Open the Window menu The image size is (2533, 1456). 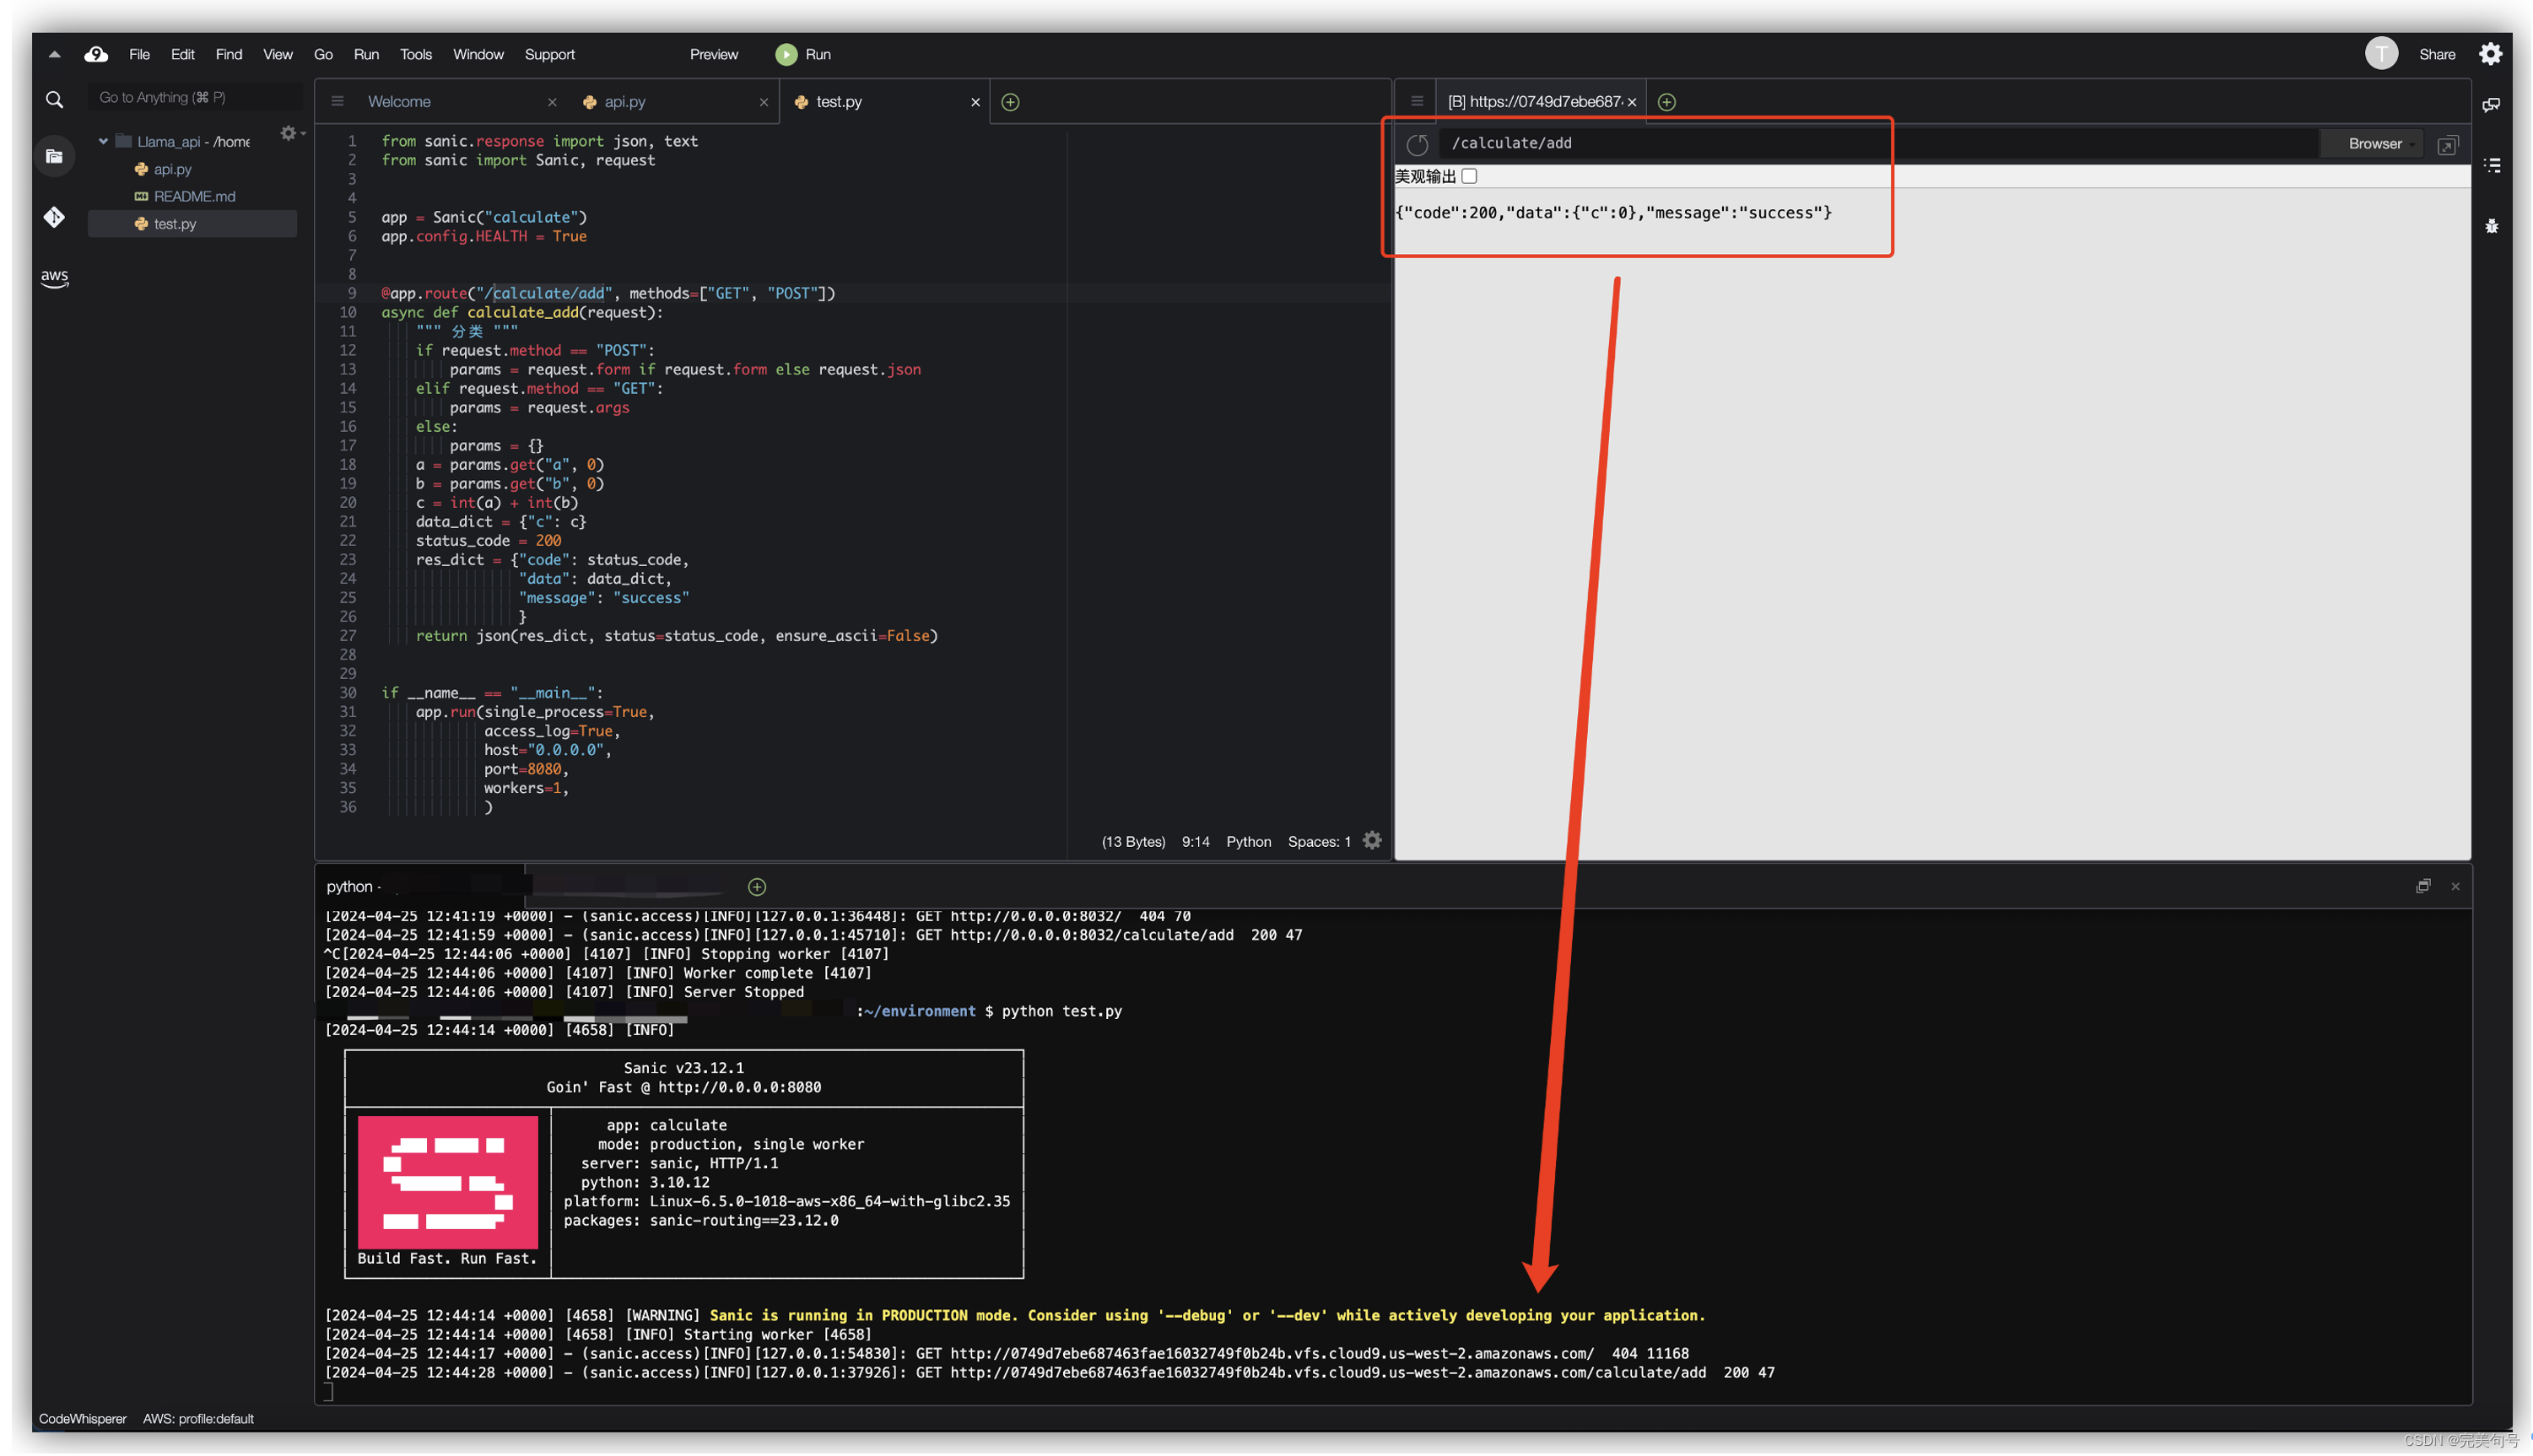(x=478, y=54)
